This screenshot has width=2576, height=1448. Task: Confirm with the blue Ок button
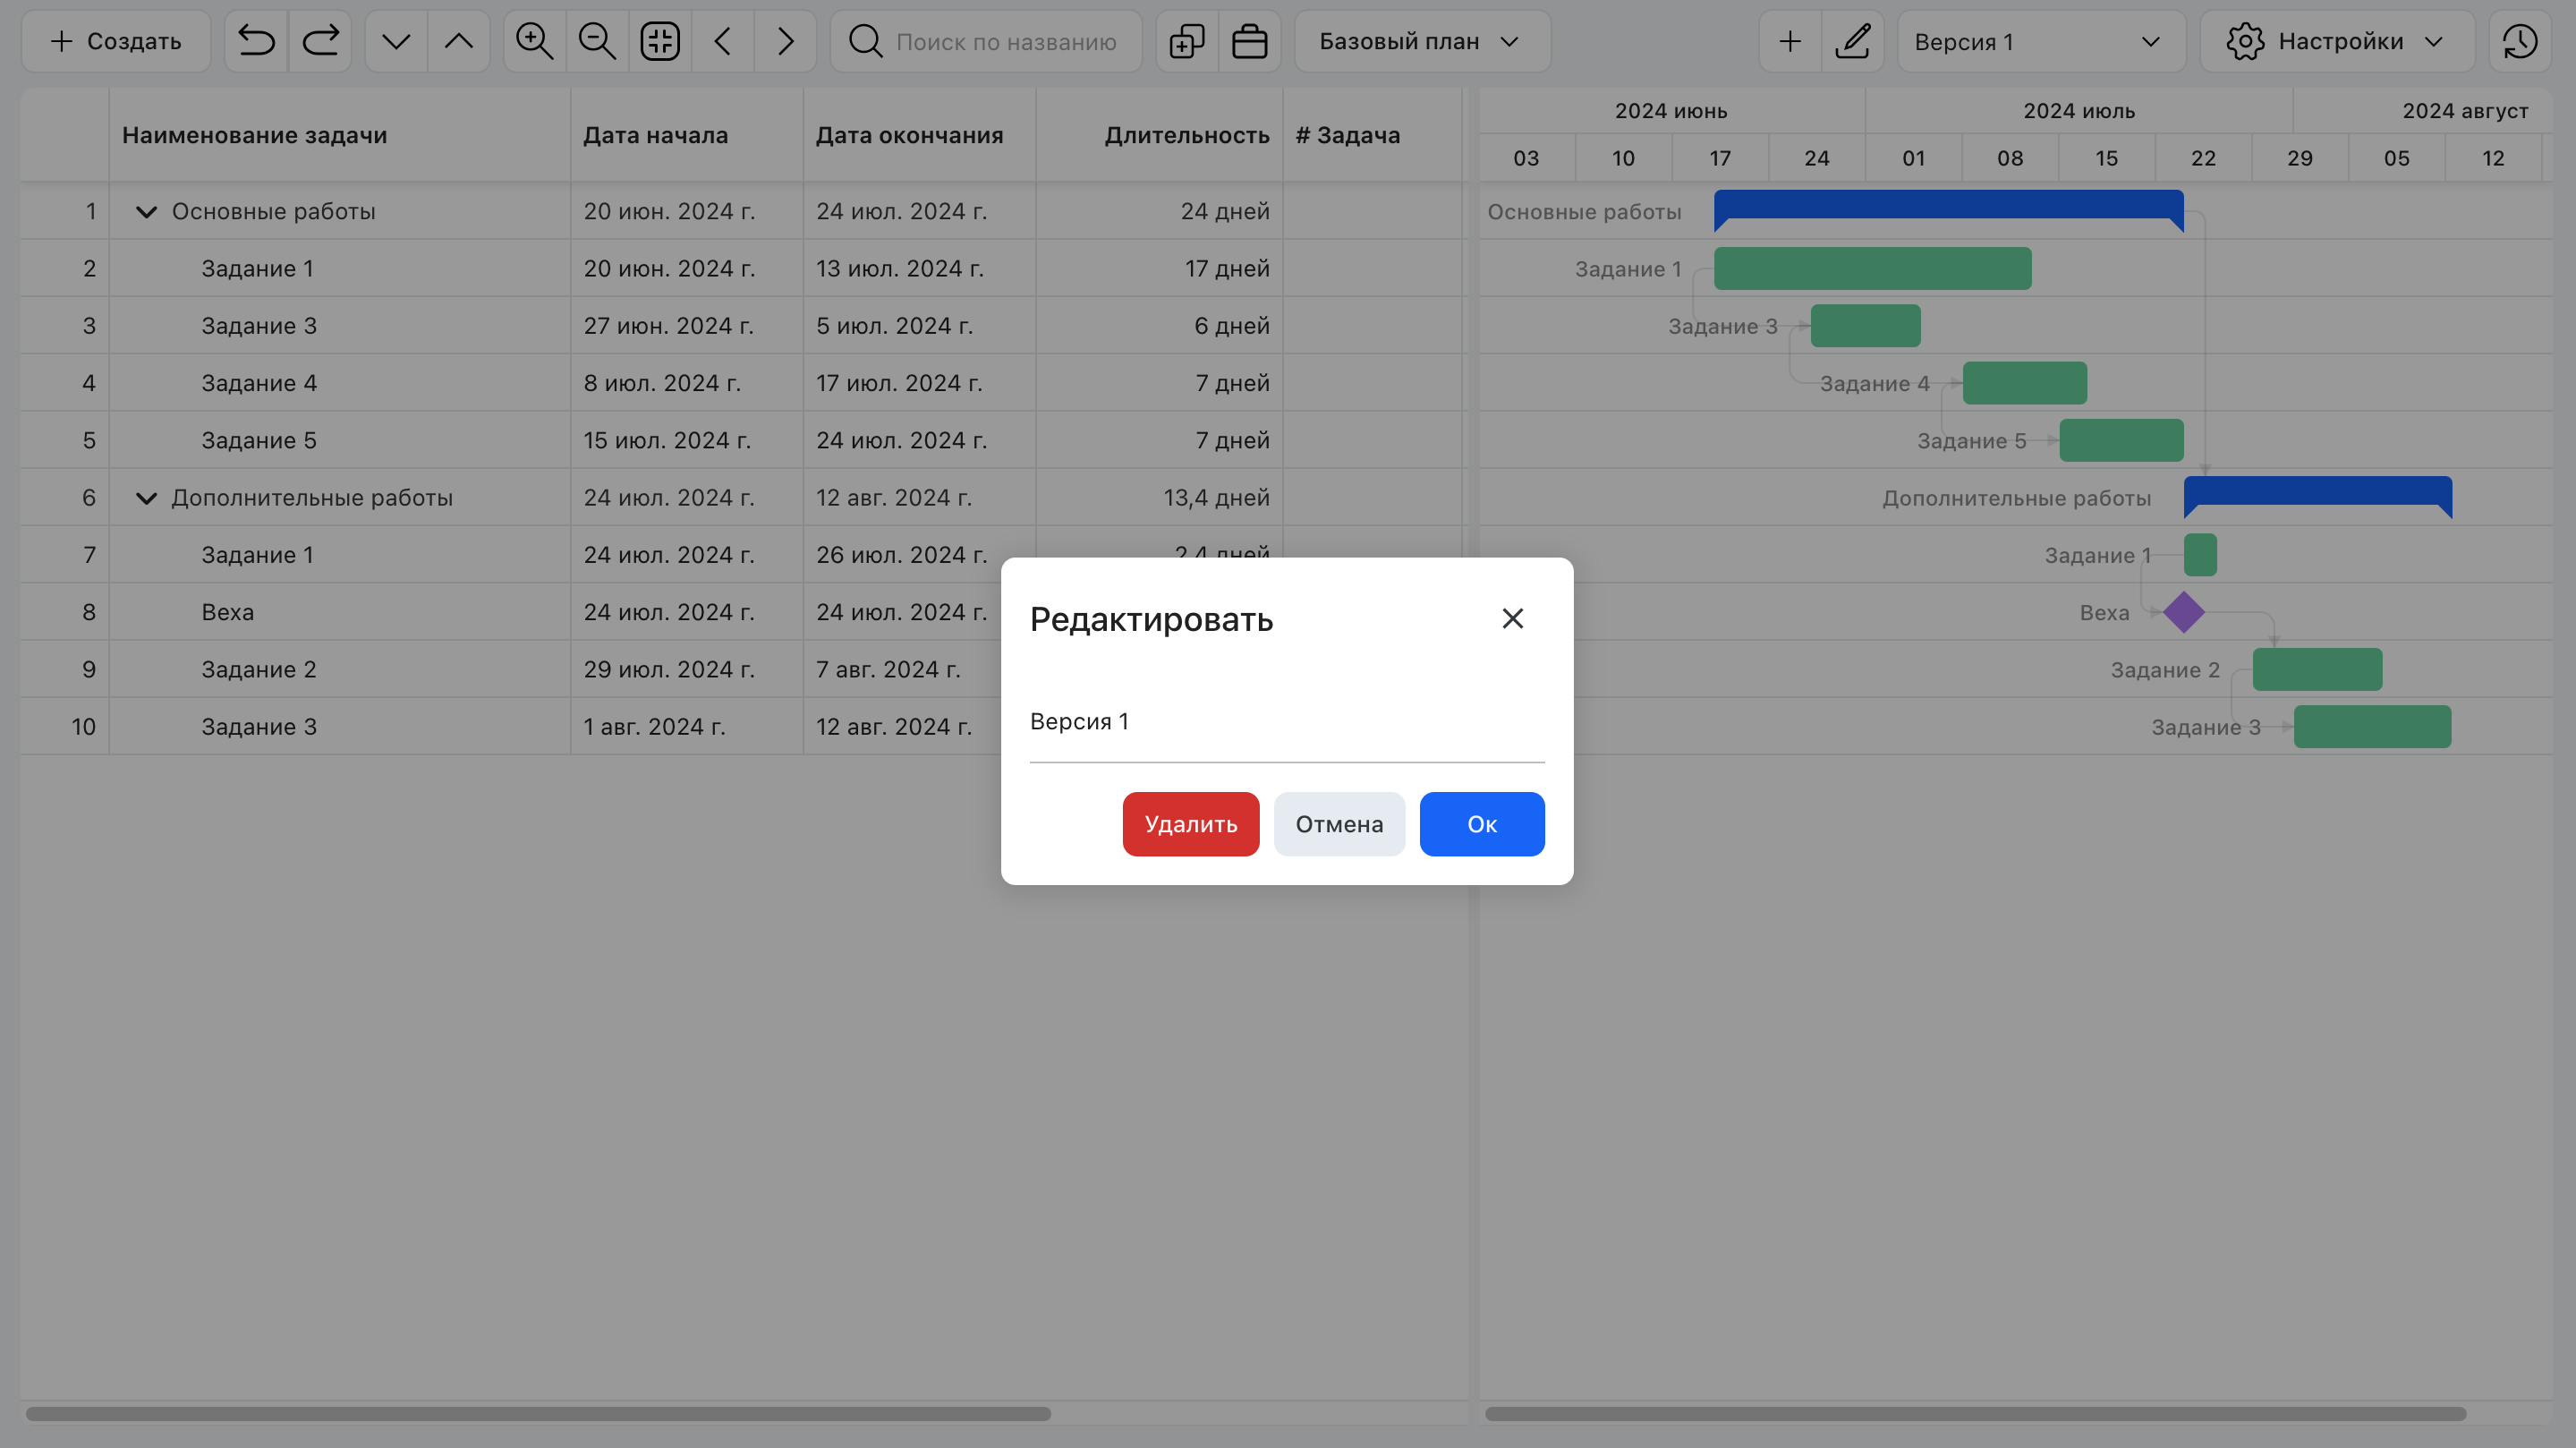coord(1482,824)
